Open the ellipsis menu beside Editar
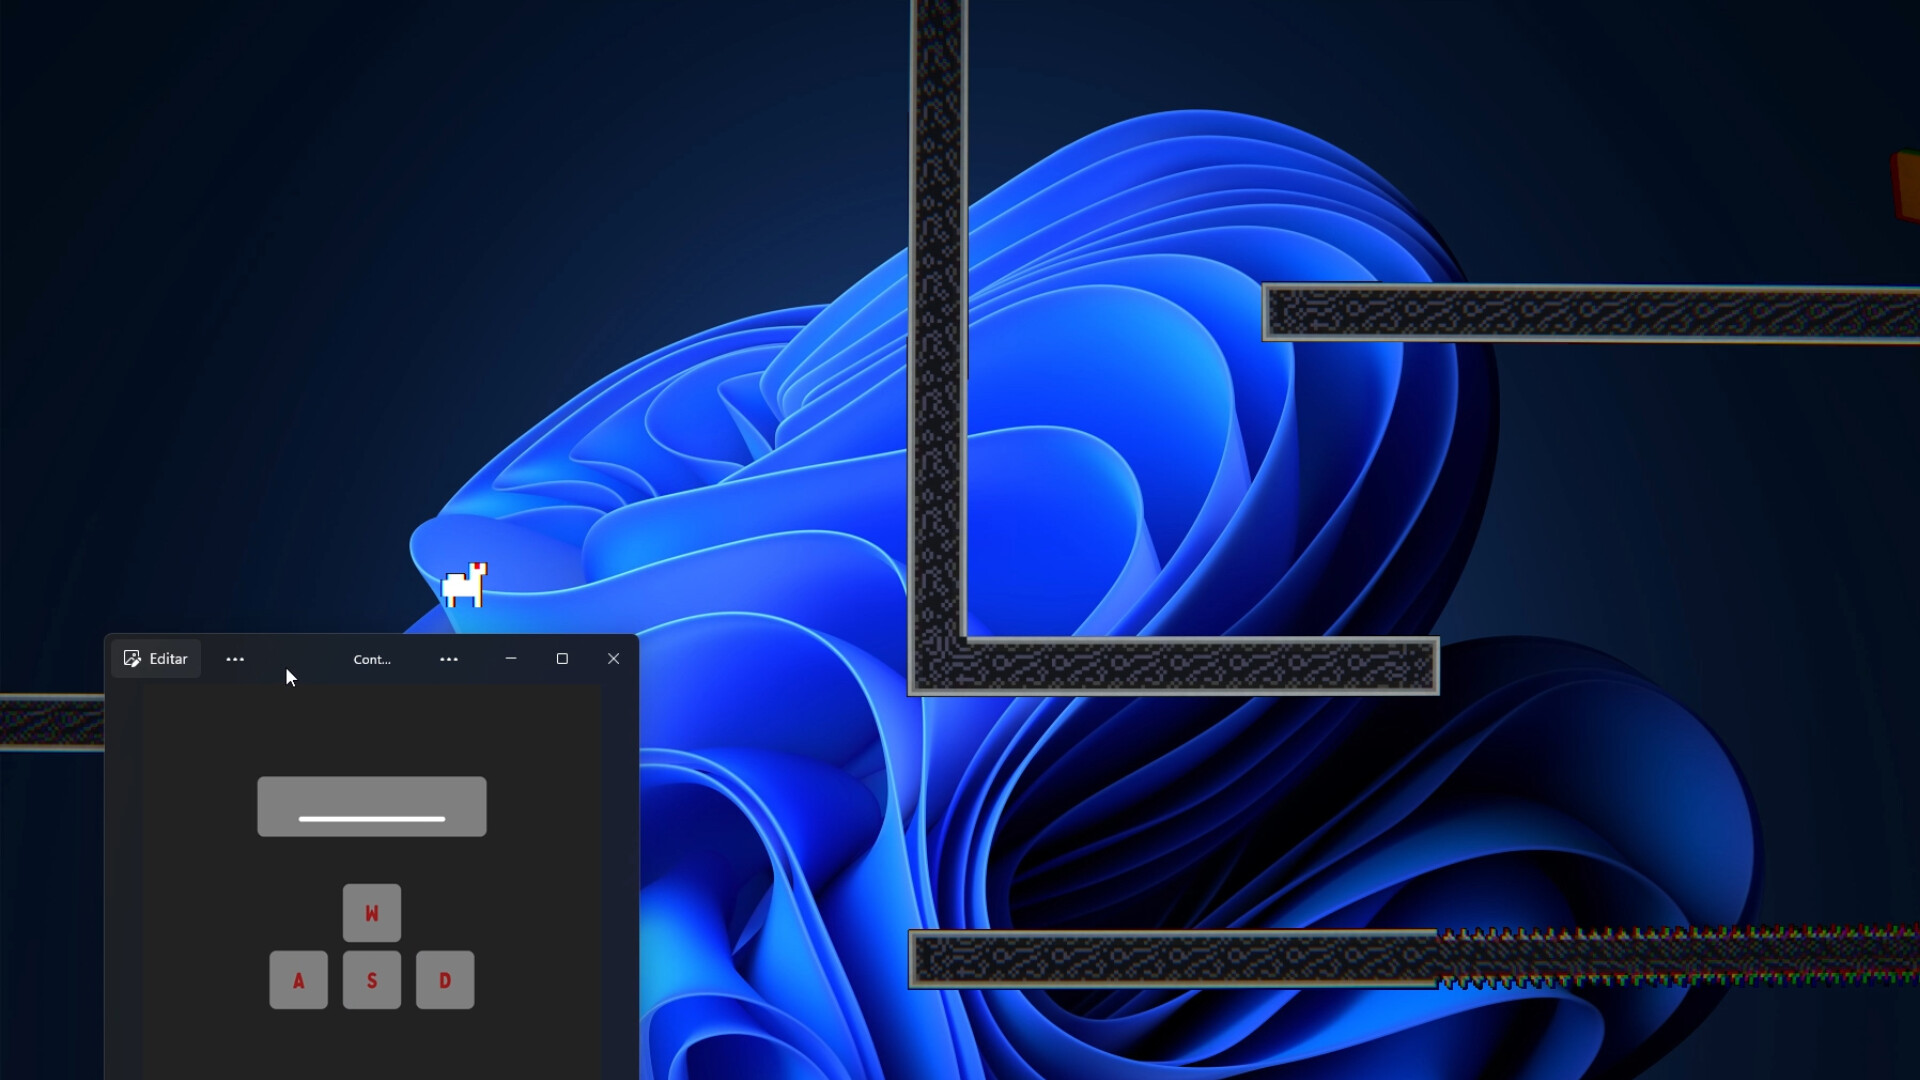Screen dimensions: 1920x1080 (x=235, y=659)
